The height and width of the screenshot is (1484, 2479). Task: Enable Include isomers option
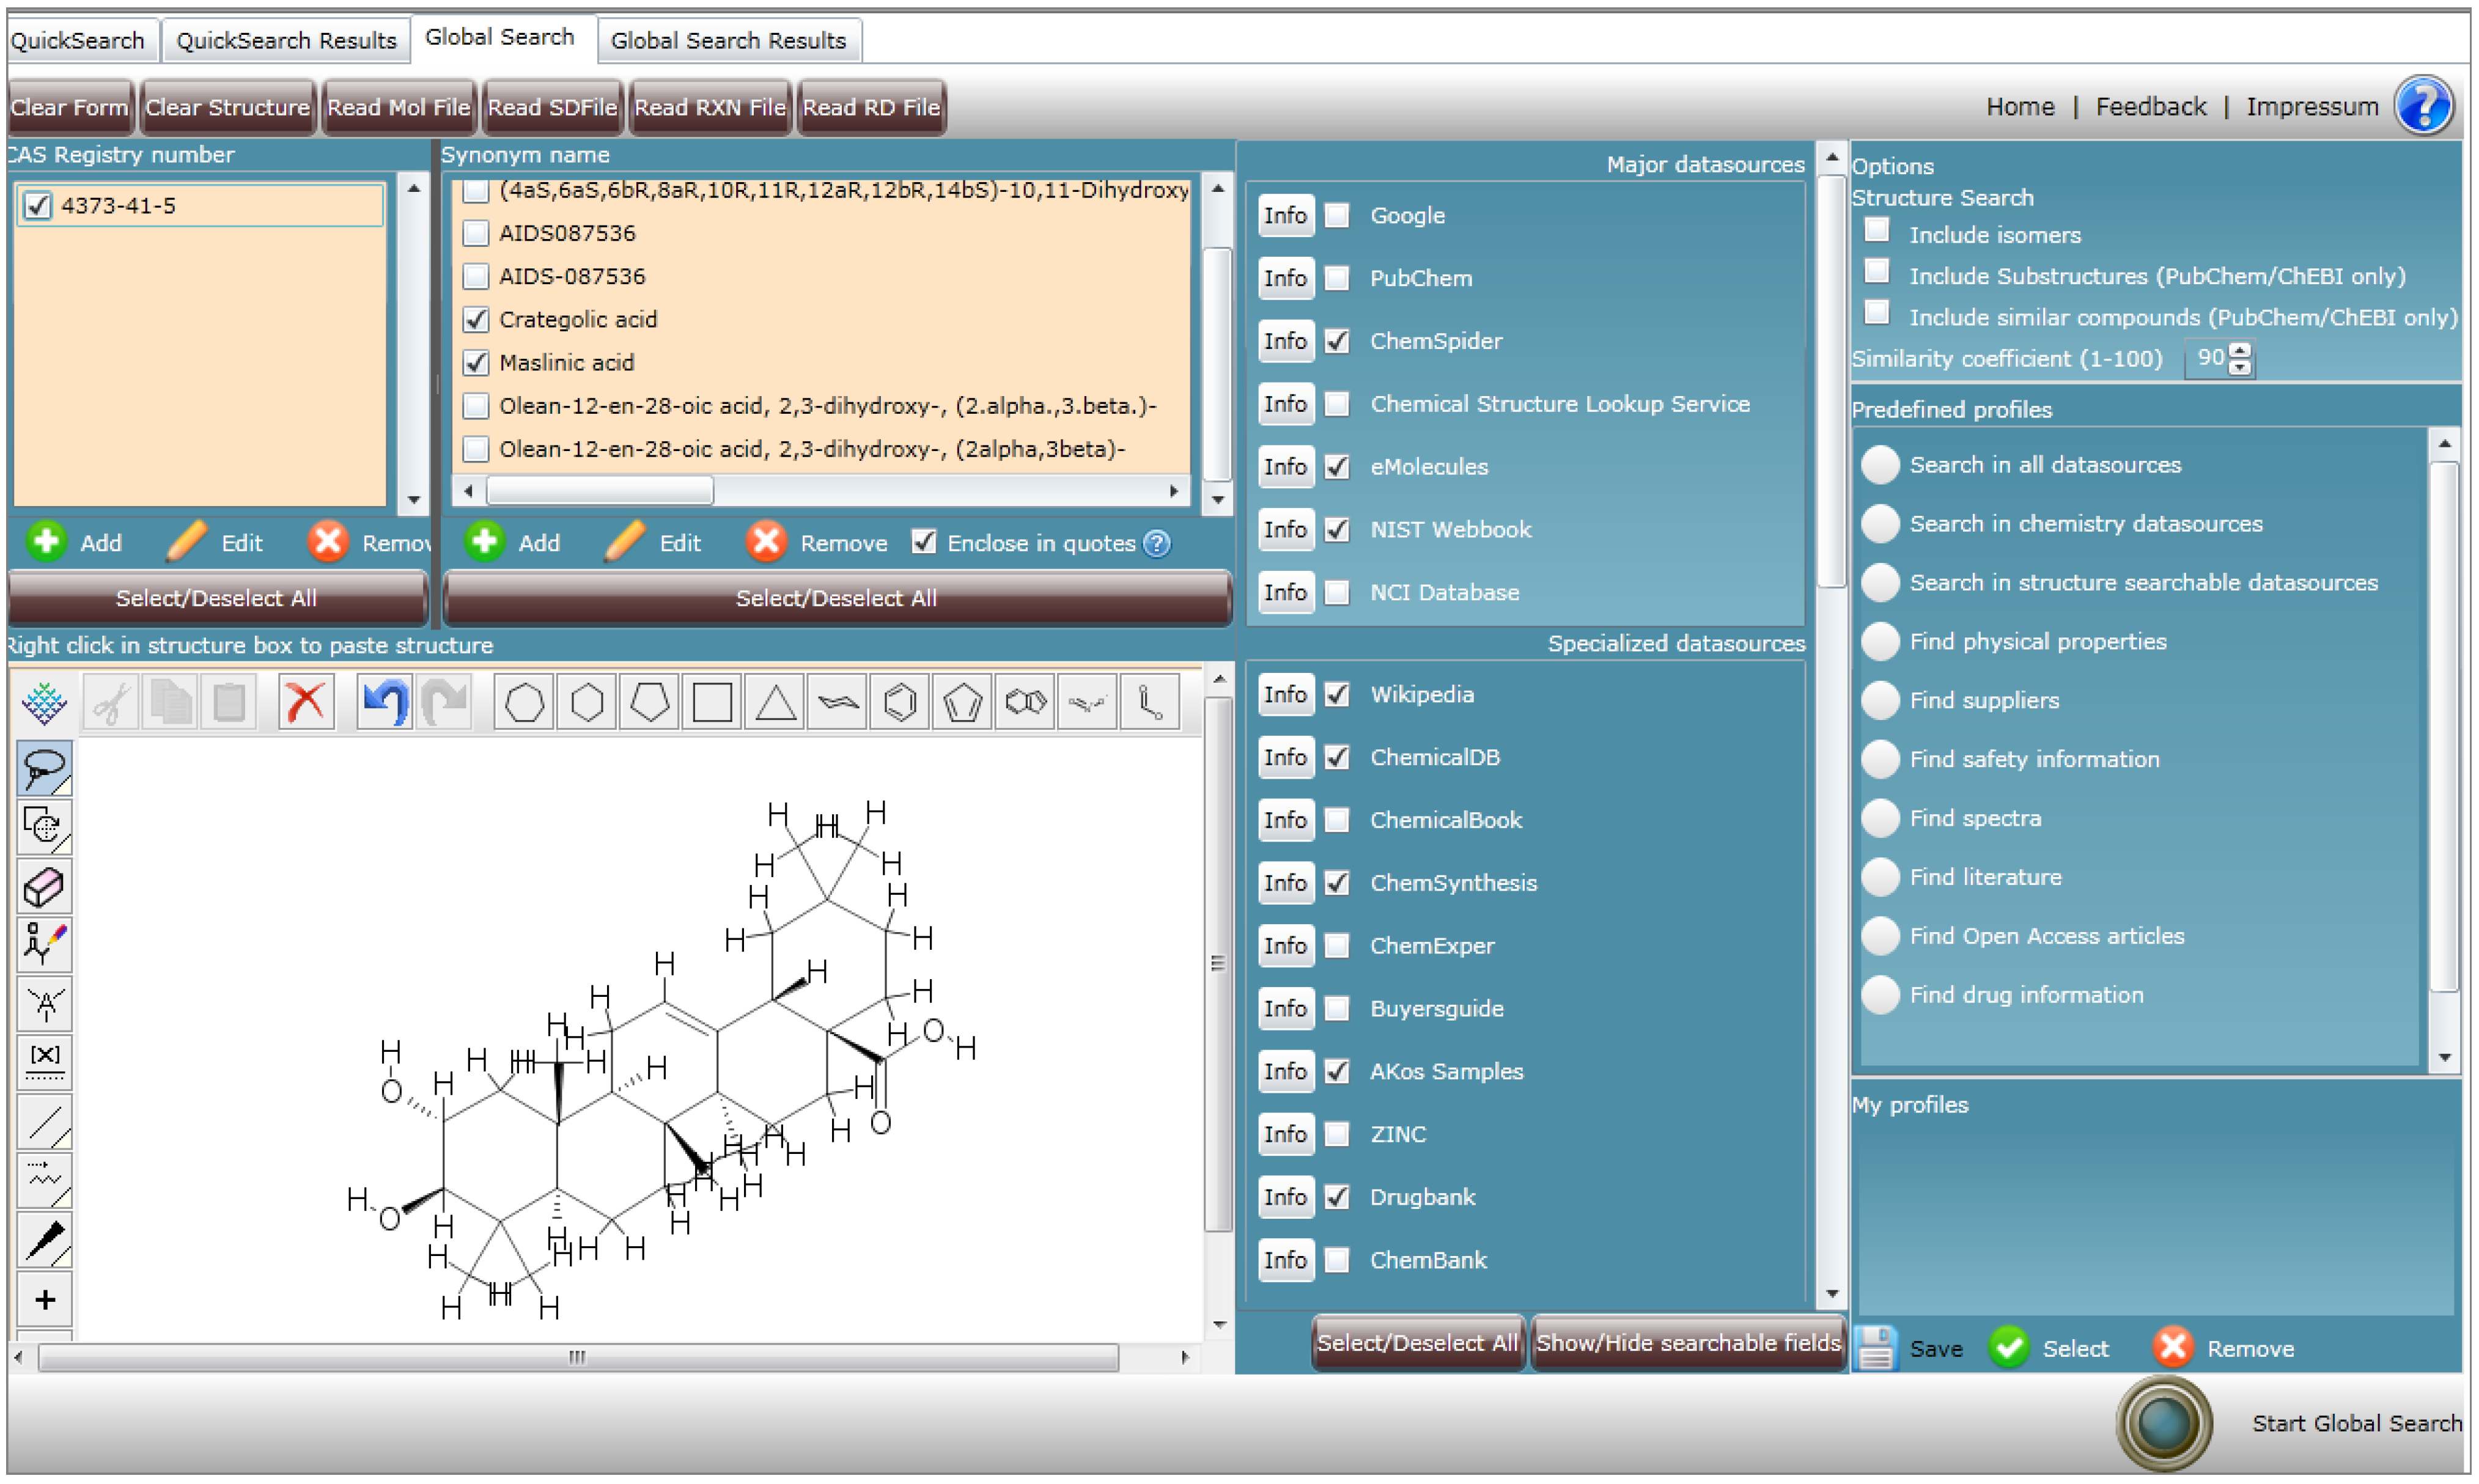point(1877,231)
